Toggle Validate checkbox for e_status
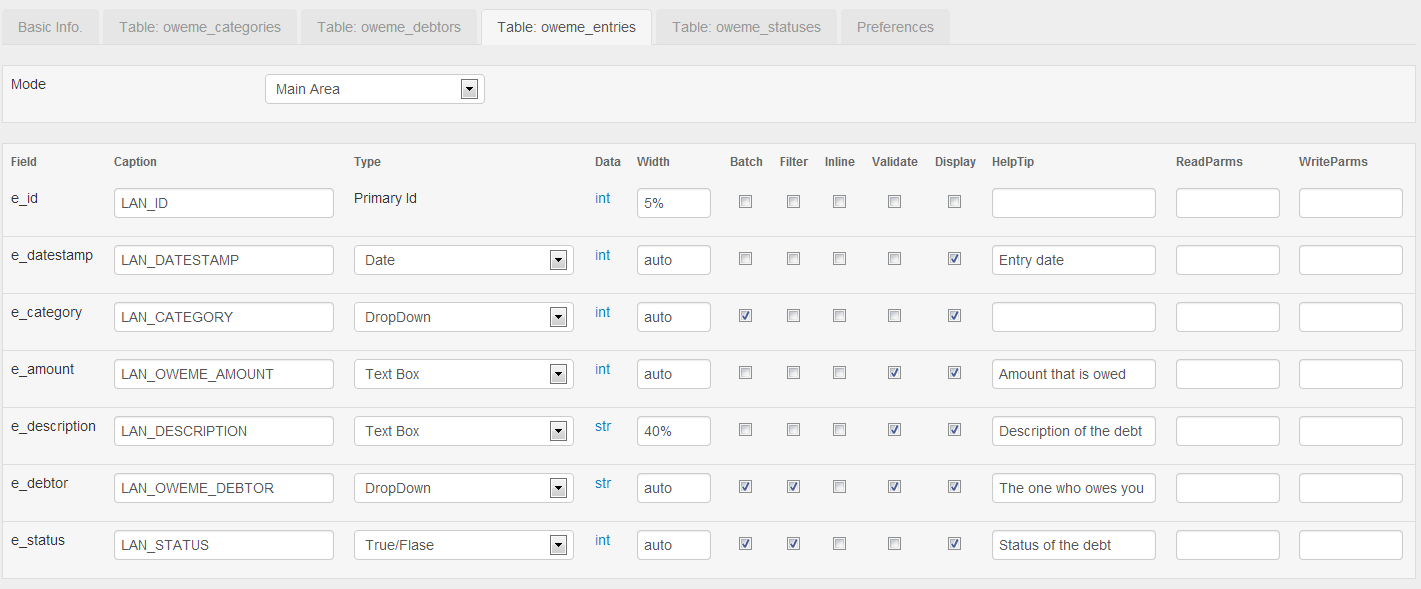1421x589 pixels. tap(895, 544)
